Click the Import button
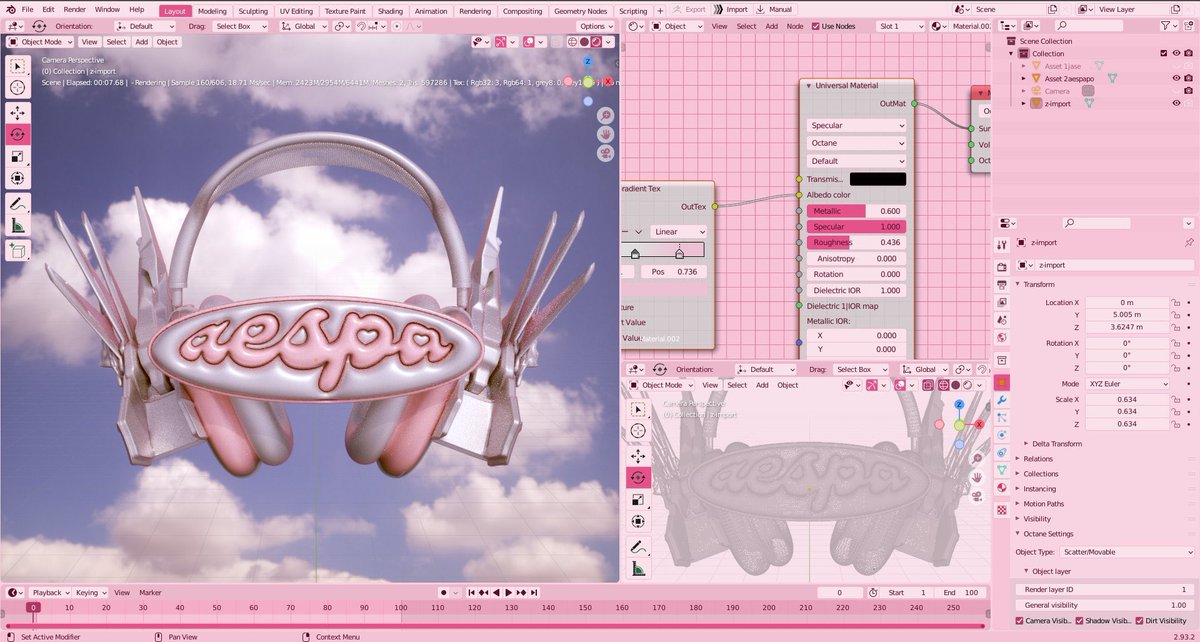1200x642 pixels. 731,9
